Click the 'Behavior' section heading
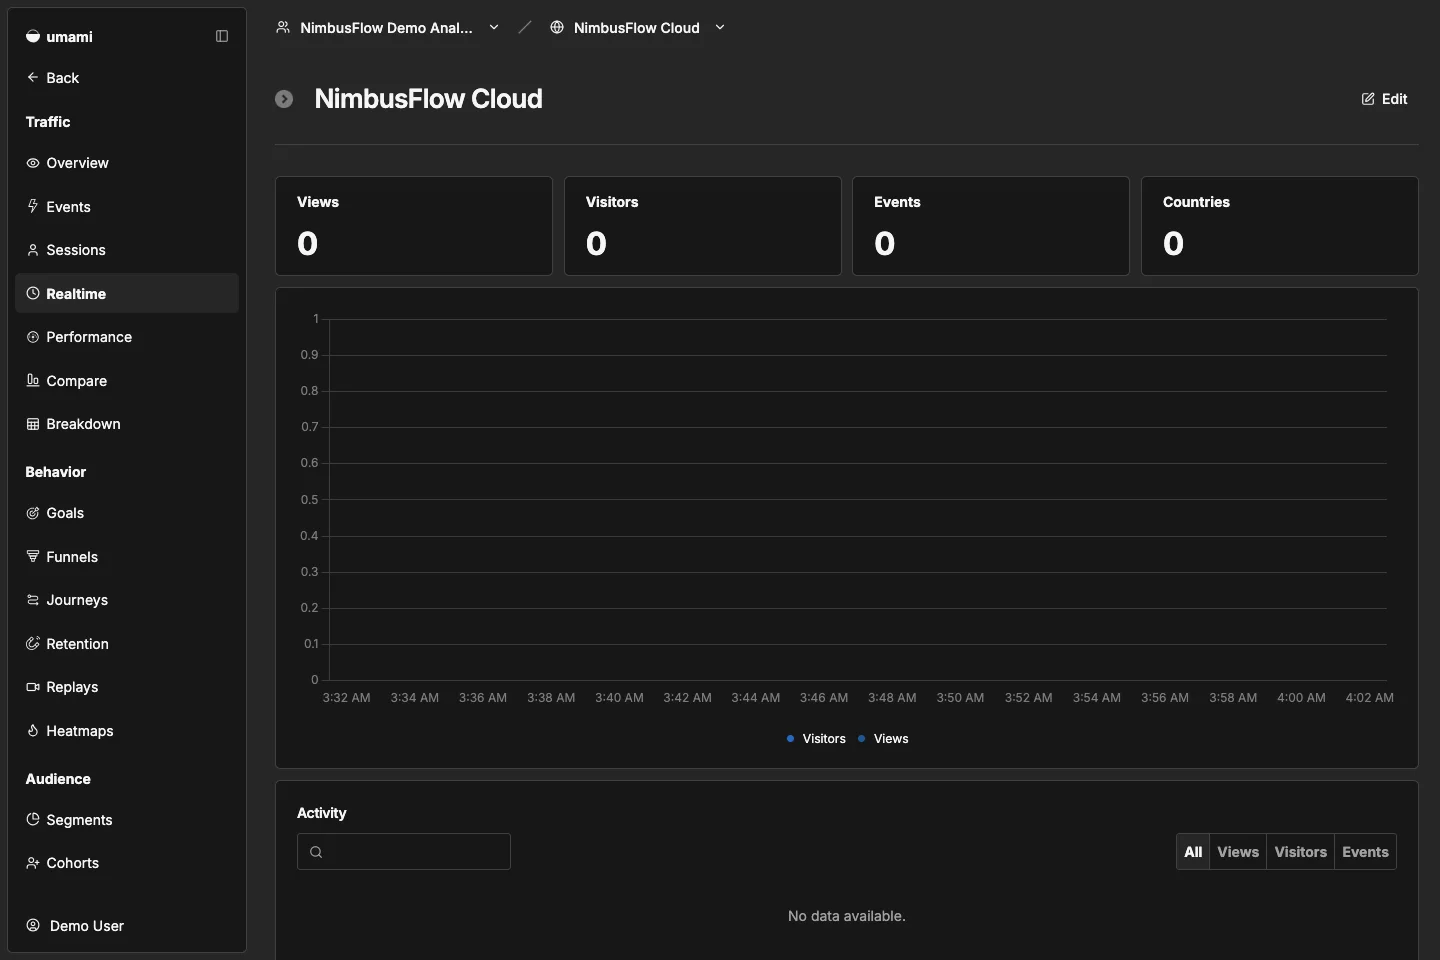This screenshot has height=960, width=1440. [x=56, y=472]
